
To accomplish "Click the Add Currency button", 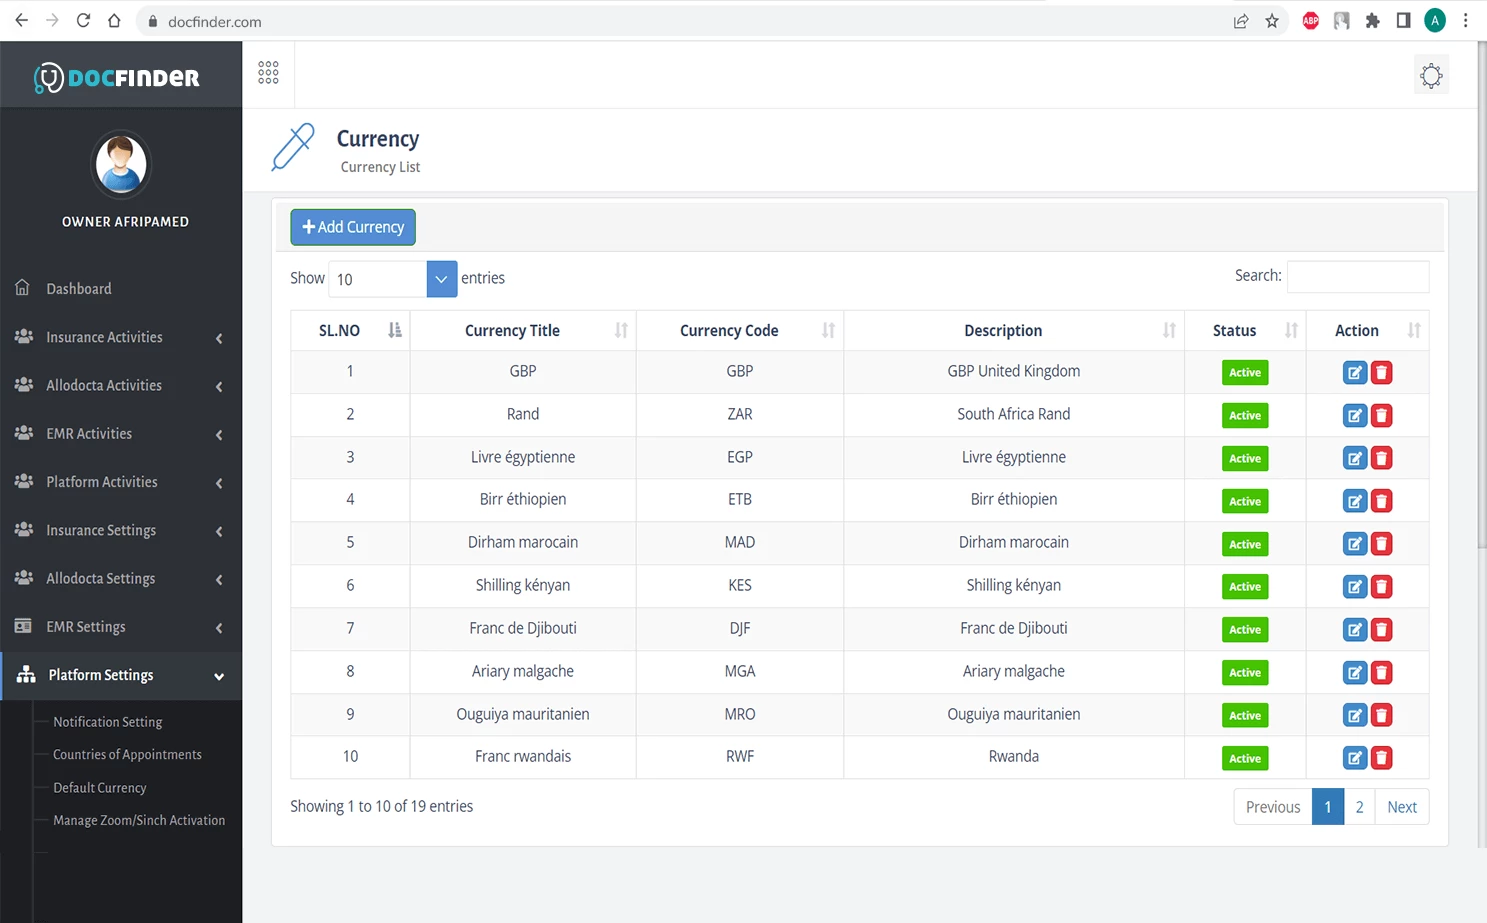I will click(x=352, y=227).
